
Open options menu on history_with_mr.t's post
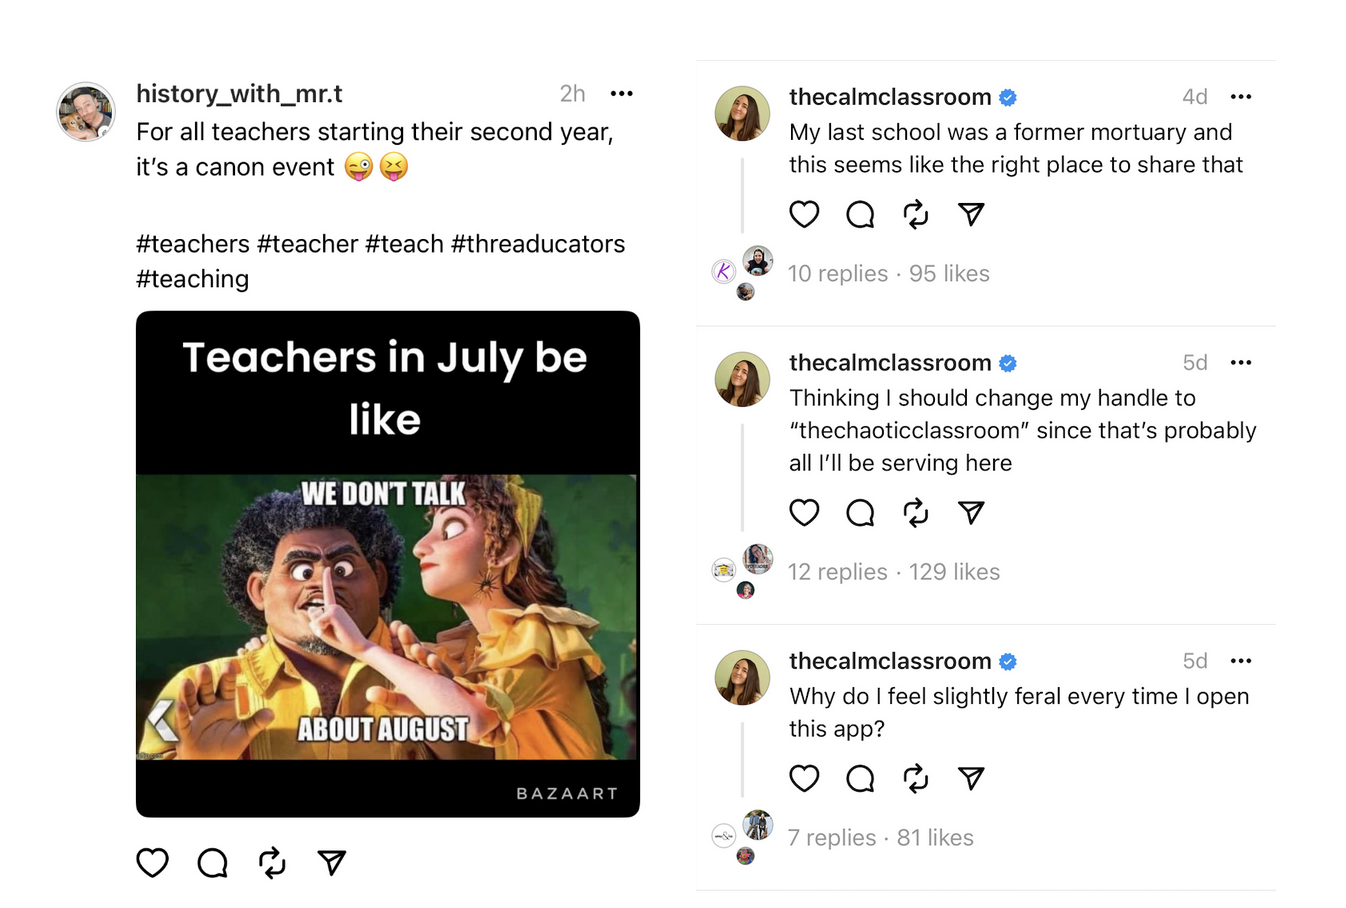tap(621, 93)
